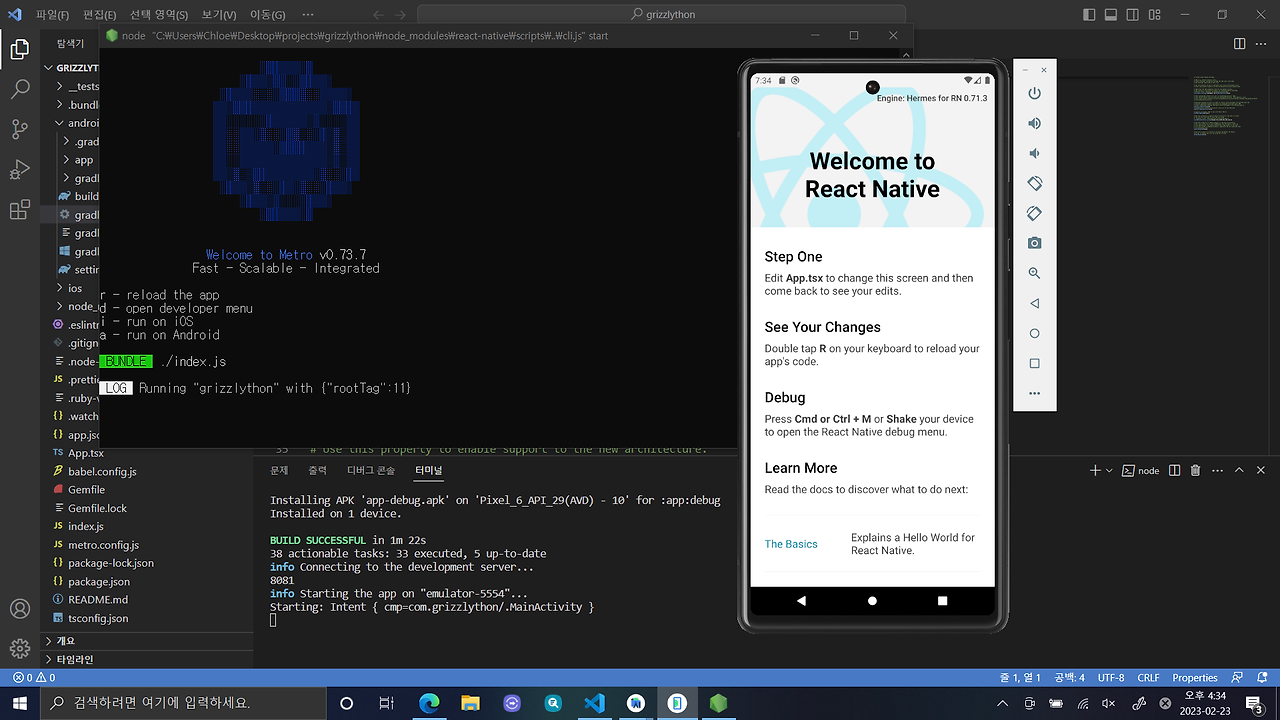Change the CRLF line ending setting

1148,677
